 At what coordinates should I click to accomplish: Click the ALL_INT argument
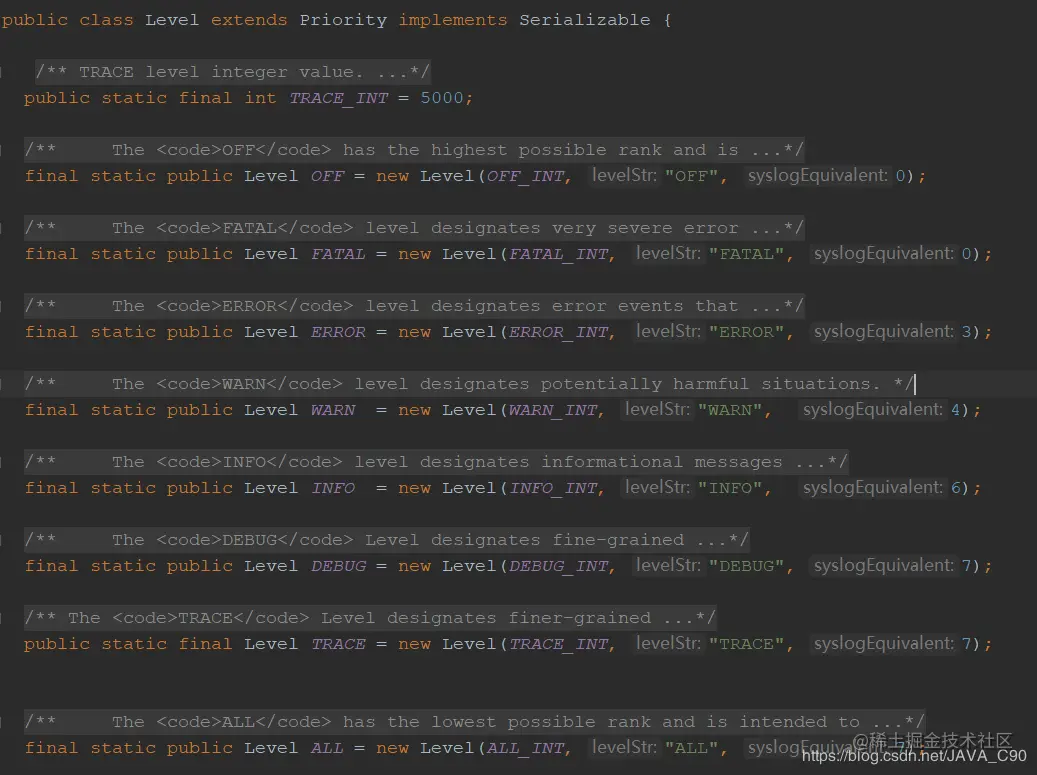click(x=526, y=748)
